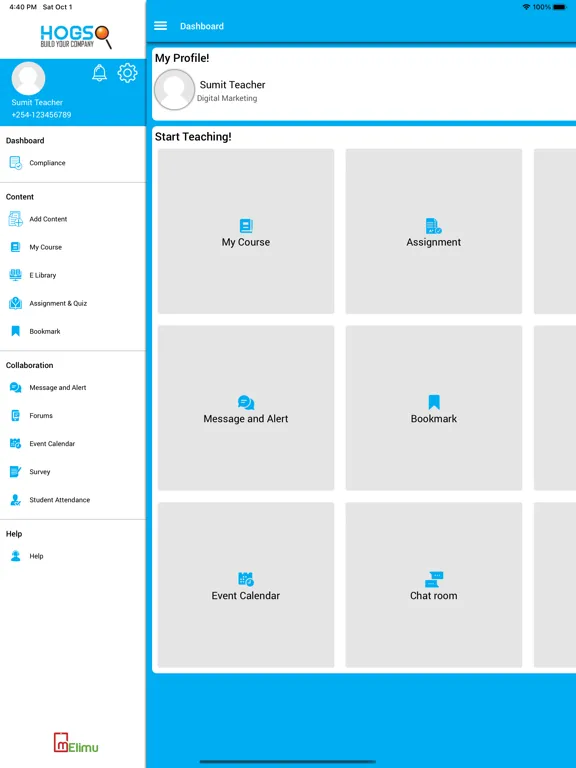Toggle the hamburger menu icon
576x768 pixels.
coord(161,26)
